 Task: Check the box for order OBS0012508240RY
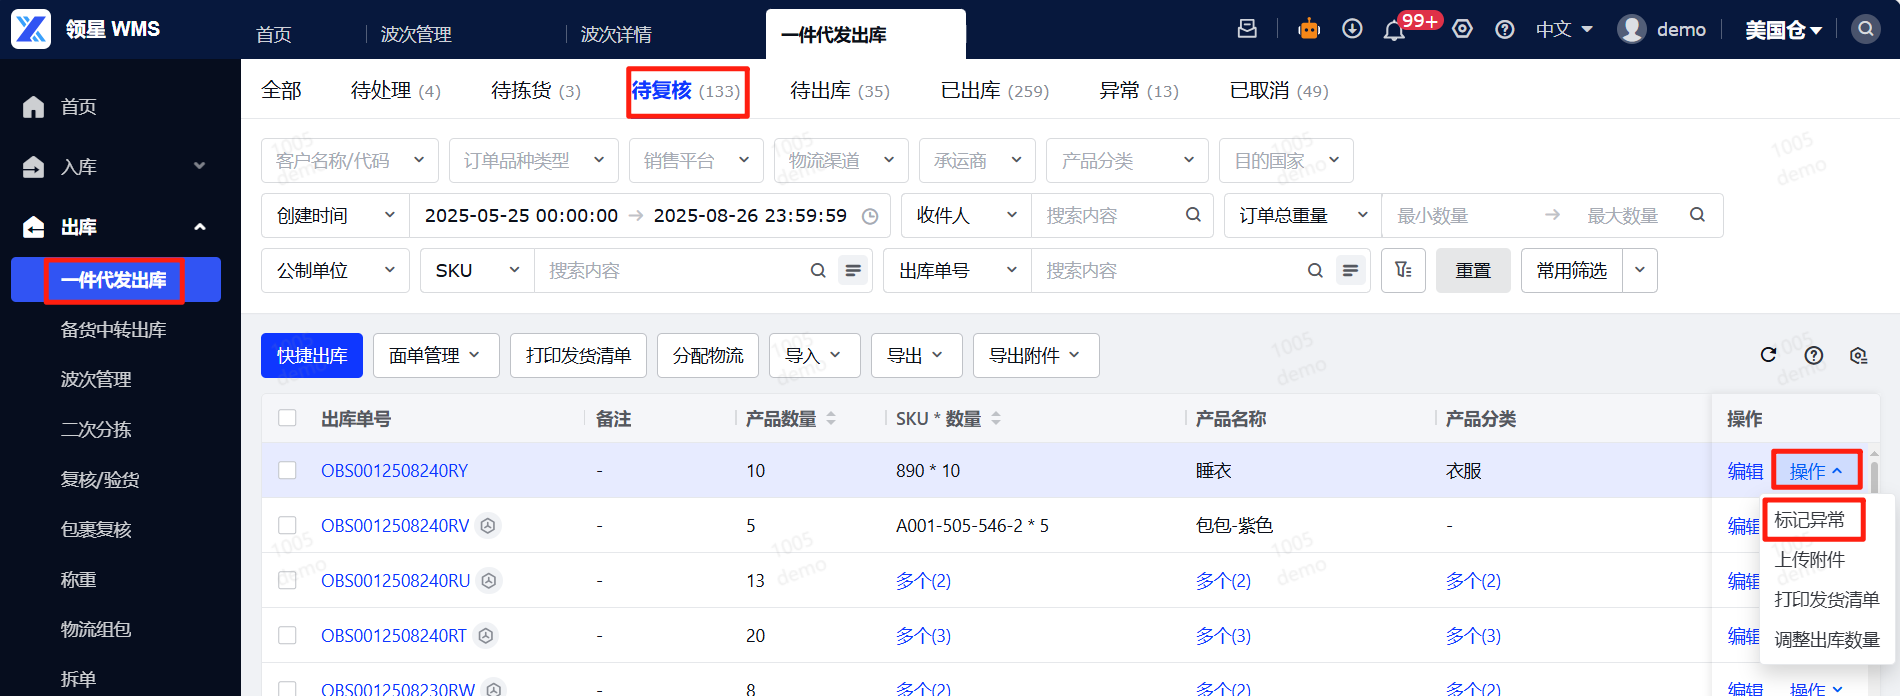[x=287, y=470]
